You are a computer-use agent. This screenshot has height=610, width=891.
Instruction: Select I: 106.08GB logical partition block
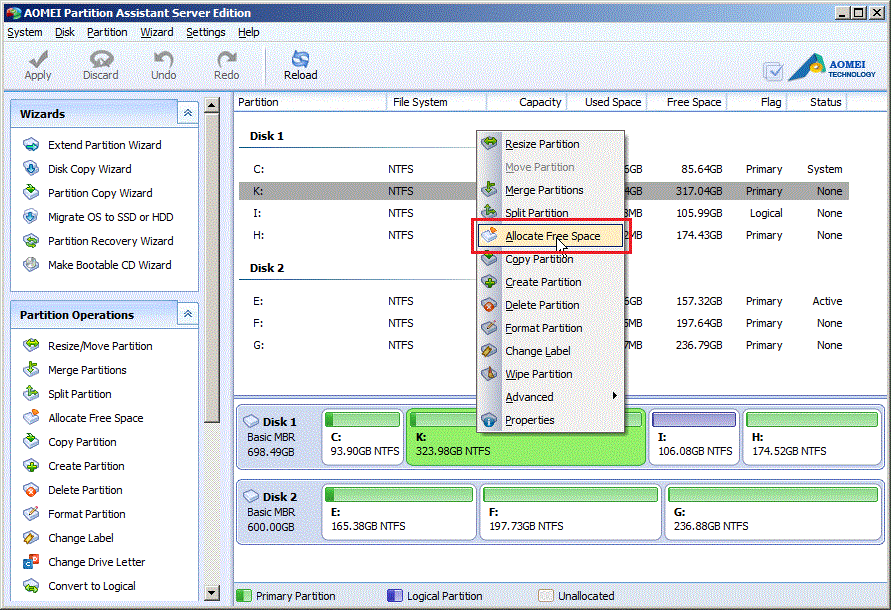[694, 437]
